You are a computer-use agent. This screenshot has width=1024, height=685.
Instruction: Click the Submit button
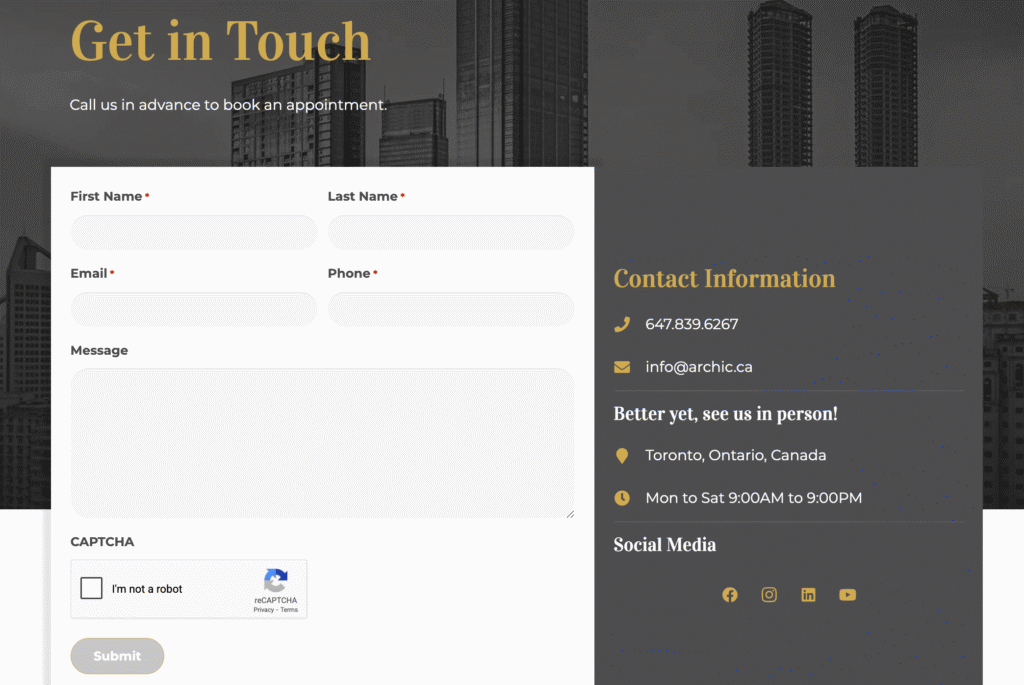click(117, 656)
